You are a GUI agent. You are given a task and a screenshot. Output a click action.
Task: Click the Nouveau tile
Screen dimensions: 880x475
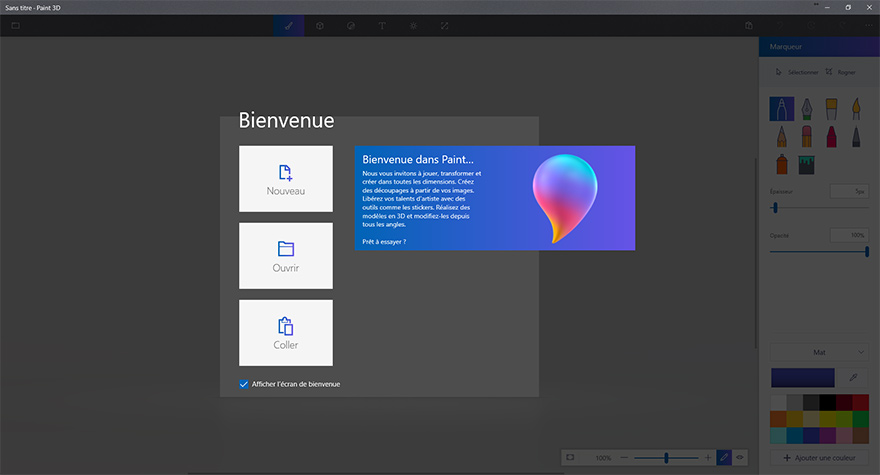(x=286, y=179)
